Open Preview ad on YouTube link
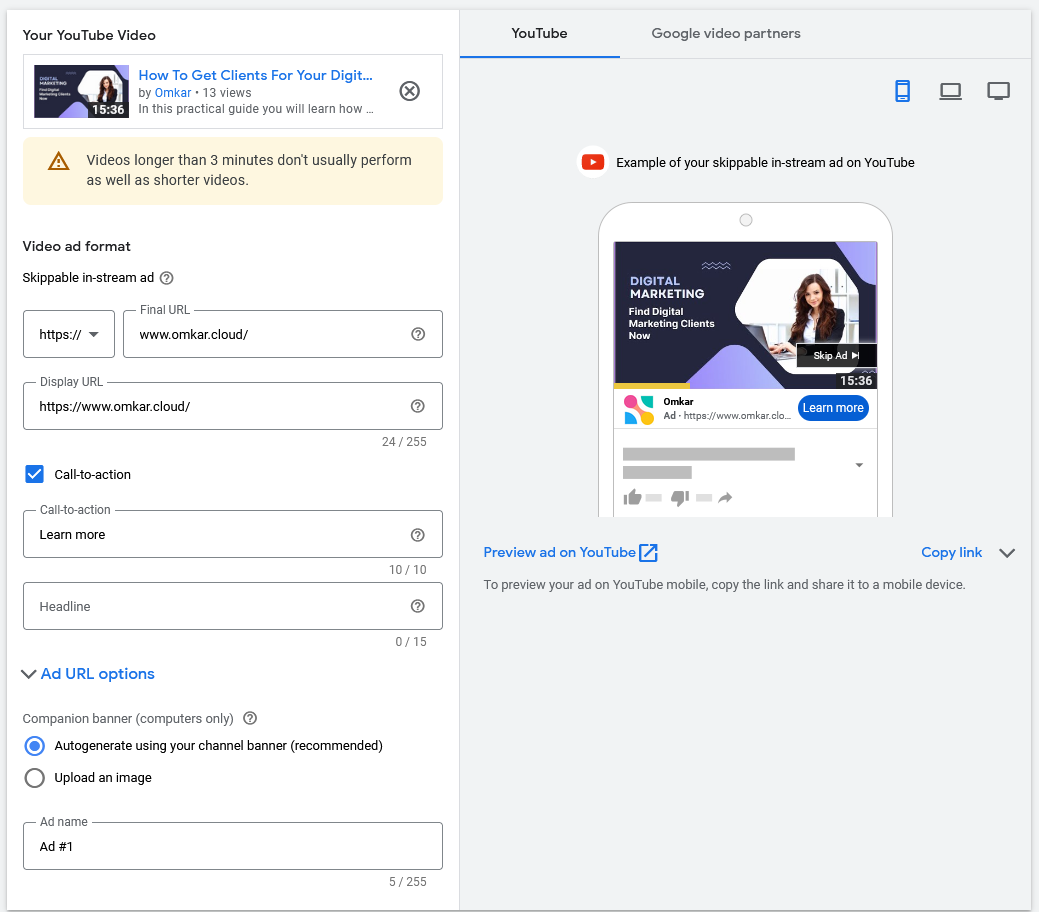 point(571,552)
